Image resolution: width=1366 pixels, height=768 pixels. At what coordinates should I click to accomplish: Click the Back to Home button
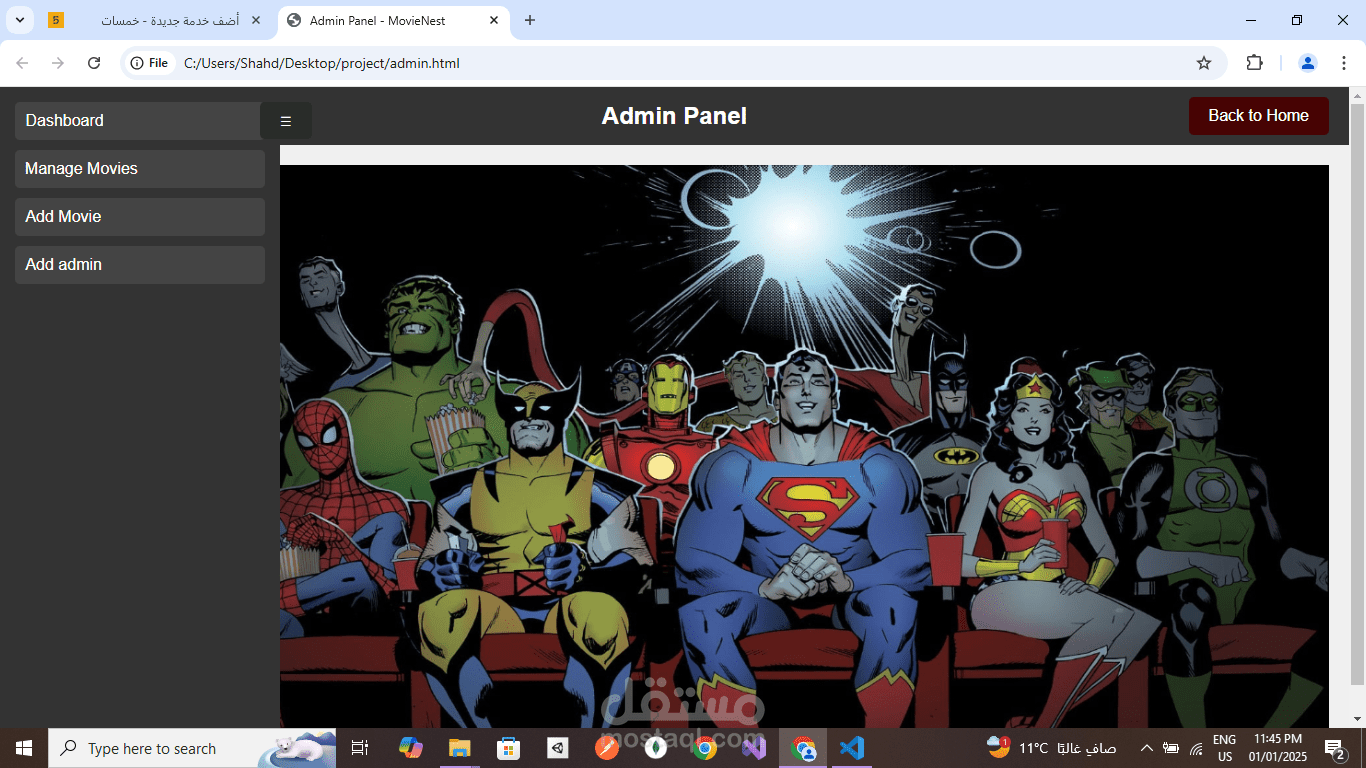(1258, 116)
